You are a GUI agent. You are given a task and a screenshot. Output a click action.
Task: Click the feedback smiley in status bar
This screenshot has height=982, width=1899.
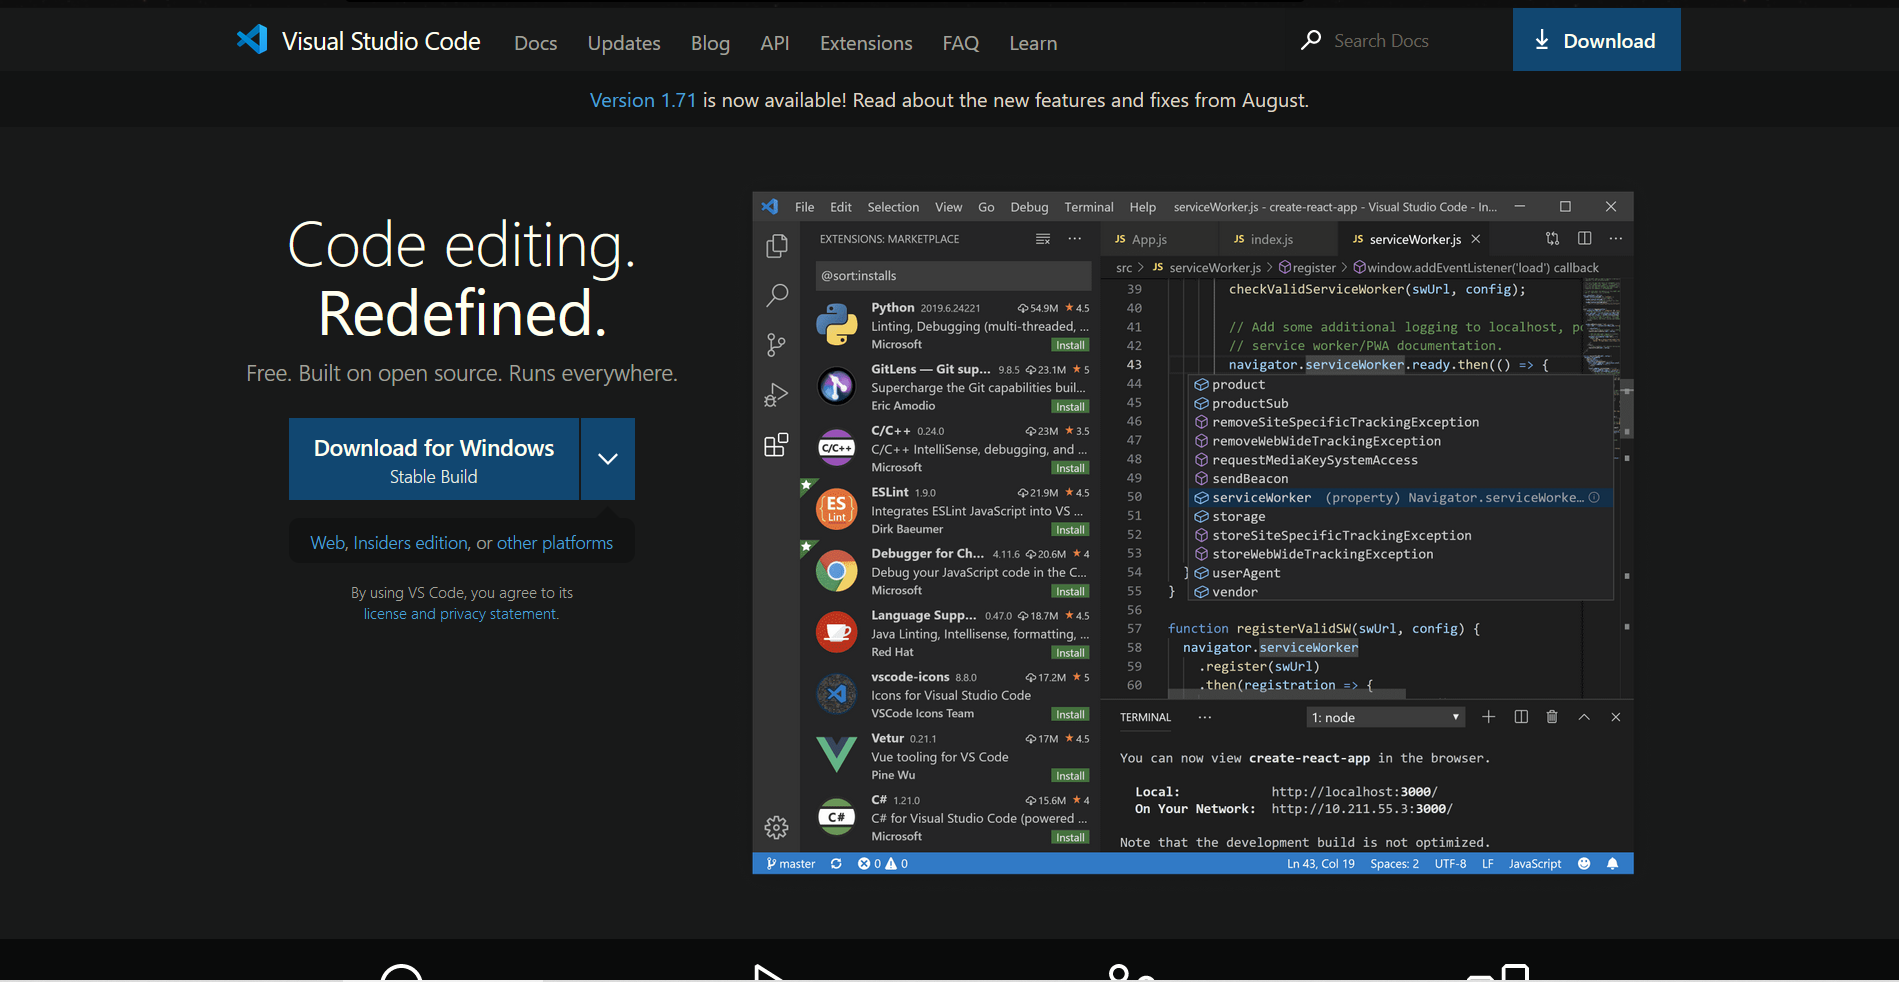tap(1584, 864)
